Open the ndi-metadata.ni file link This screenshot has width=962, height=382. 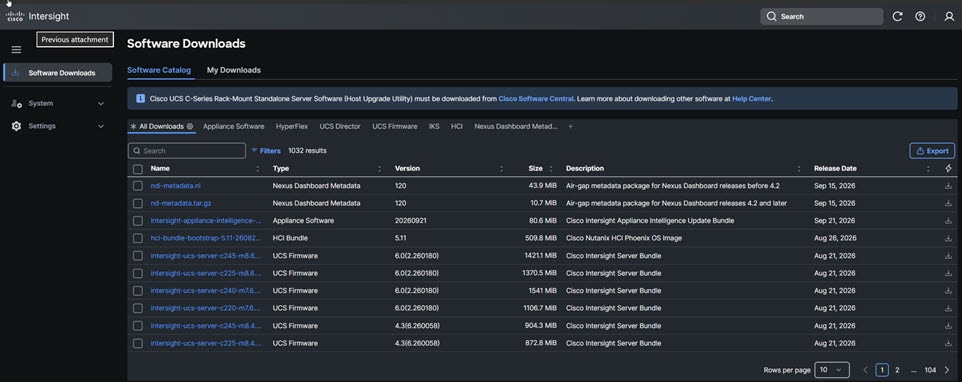pyautogui.click(x=175, y=186)
